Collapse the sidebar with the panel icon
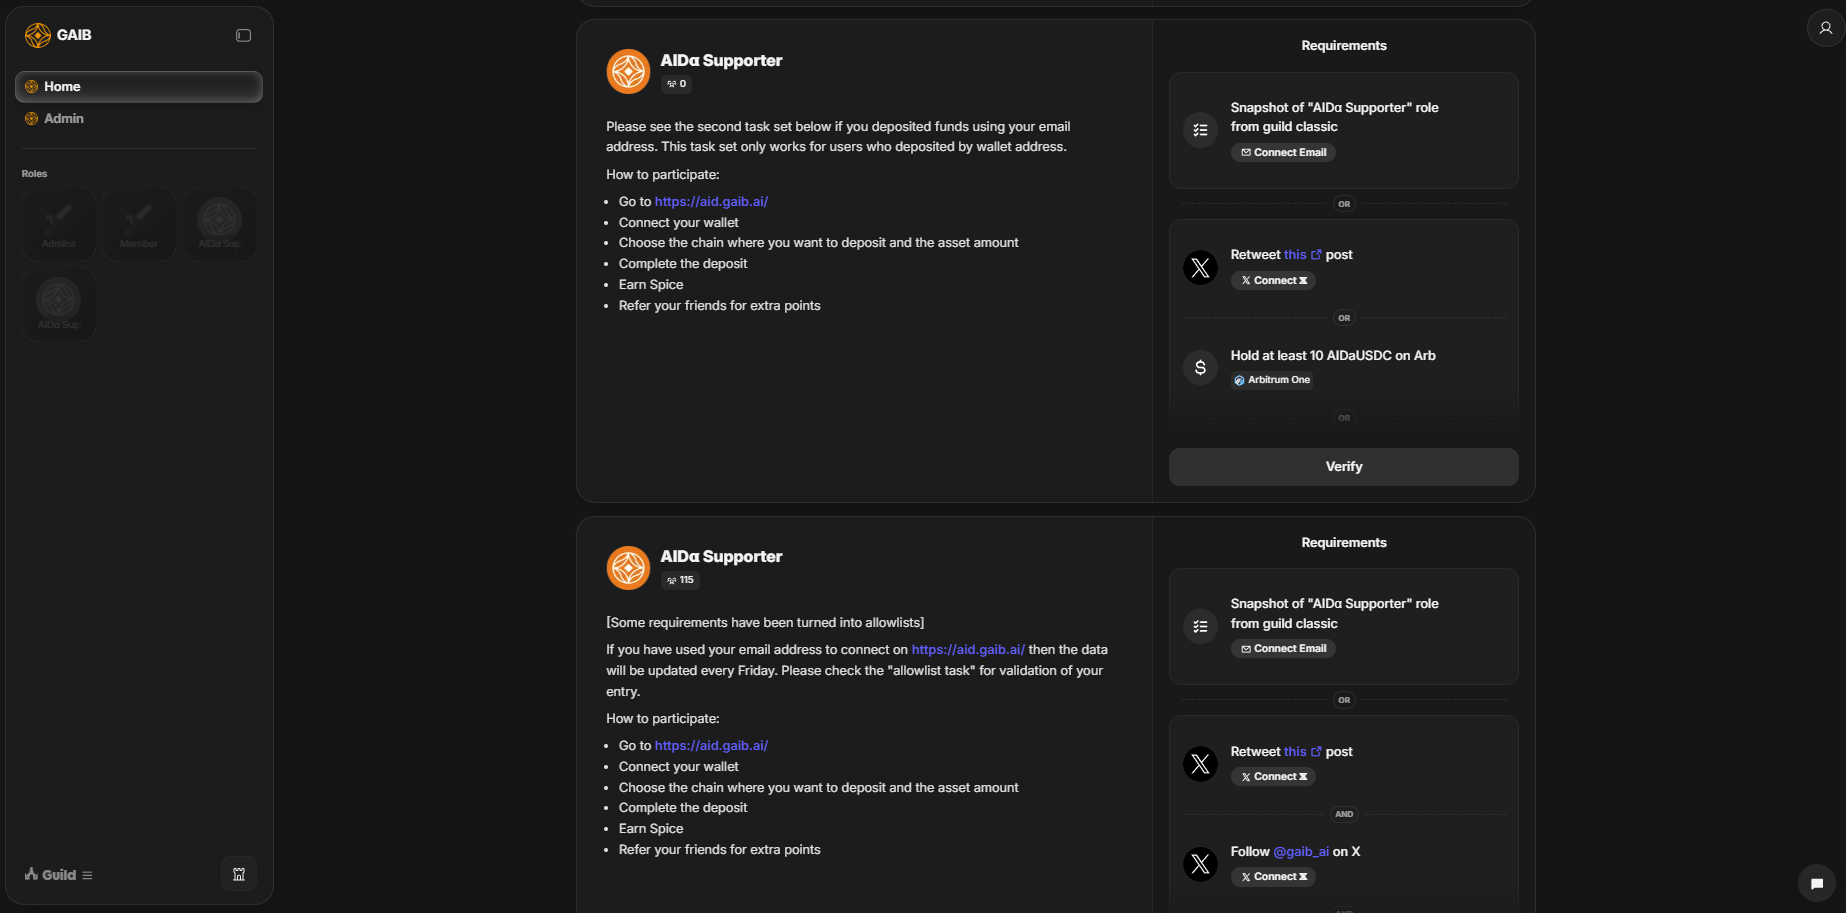 point(243,35)
